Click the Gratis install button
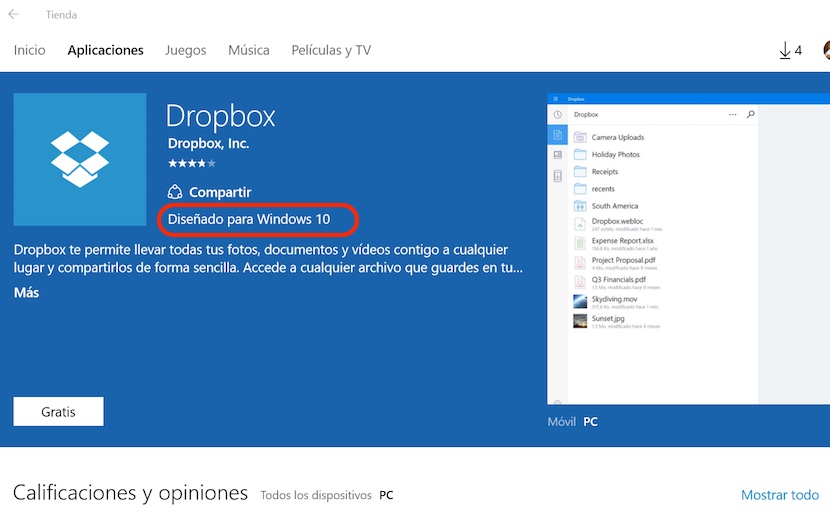The height and width of the screenshot is (512, 830). coord(58,411)
